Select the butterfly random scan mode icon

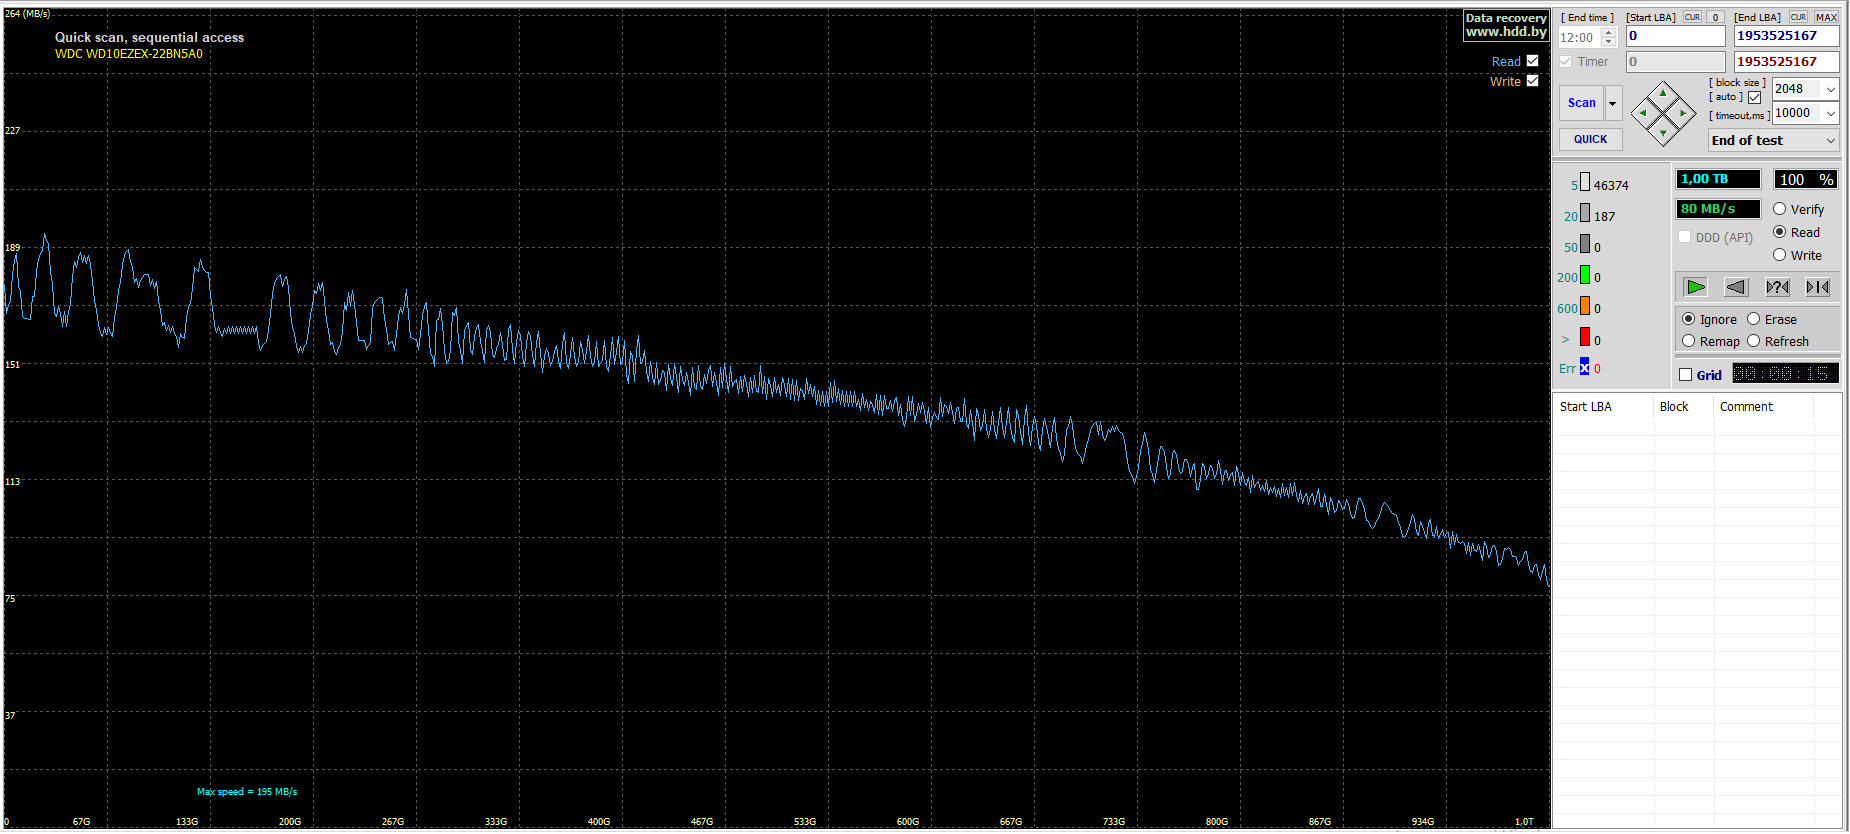(1777, 287)
